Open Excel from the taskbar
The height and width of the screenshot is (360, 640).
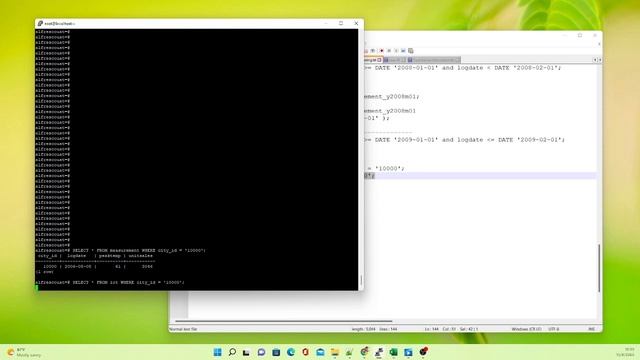pos(393,352)
